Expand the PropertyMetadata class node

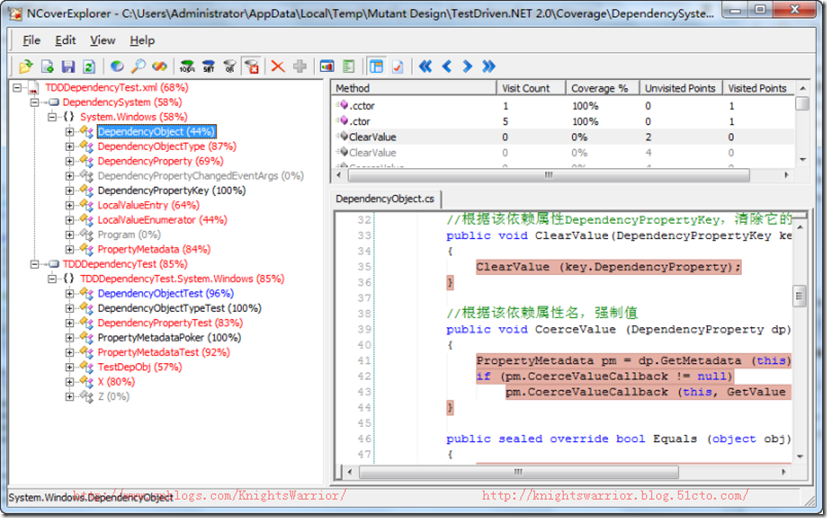[70, 249]
